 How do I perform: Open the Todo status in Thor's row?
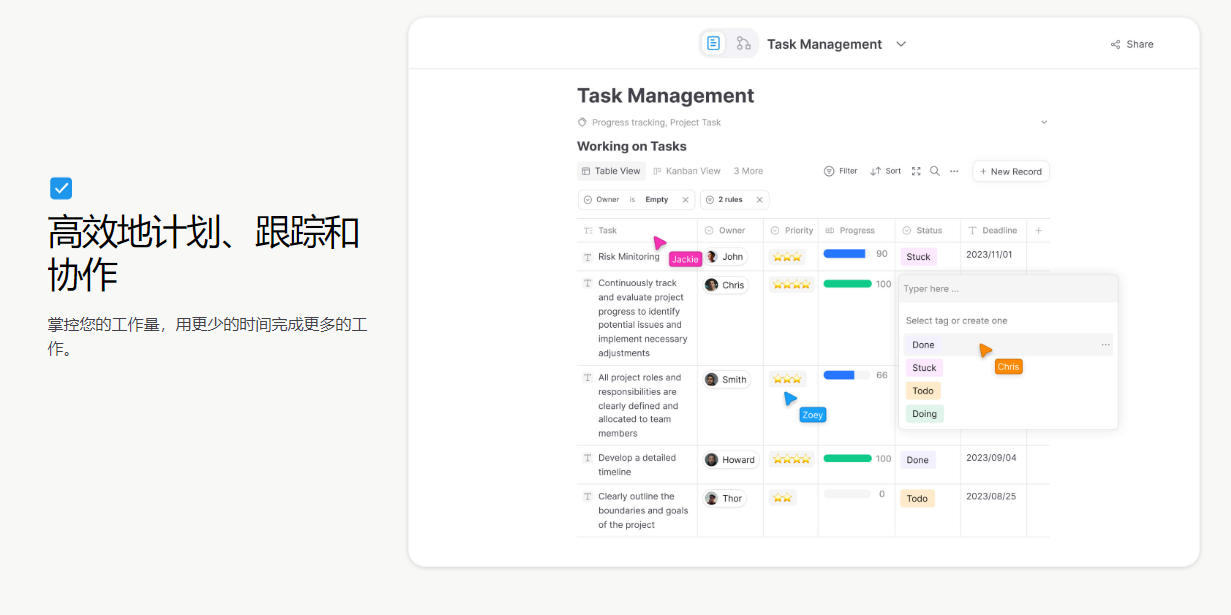click(917, 498)
